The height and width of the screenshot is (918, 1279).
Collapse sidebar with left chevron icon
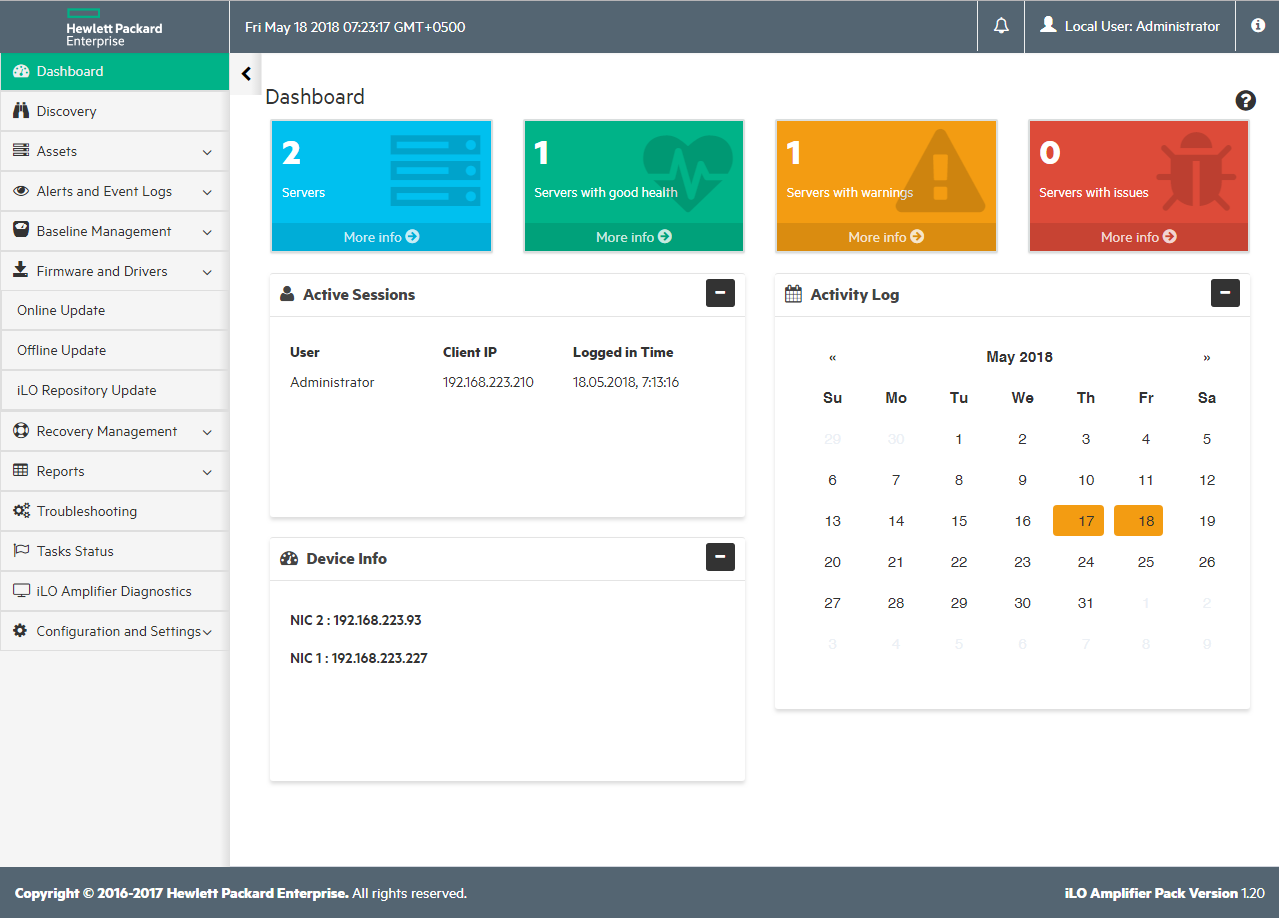click(246, 74)
